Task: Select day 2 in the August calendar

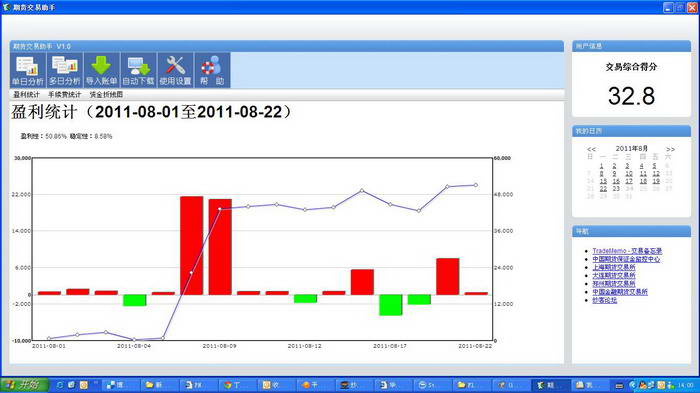Action: click(614, 166)
